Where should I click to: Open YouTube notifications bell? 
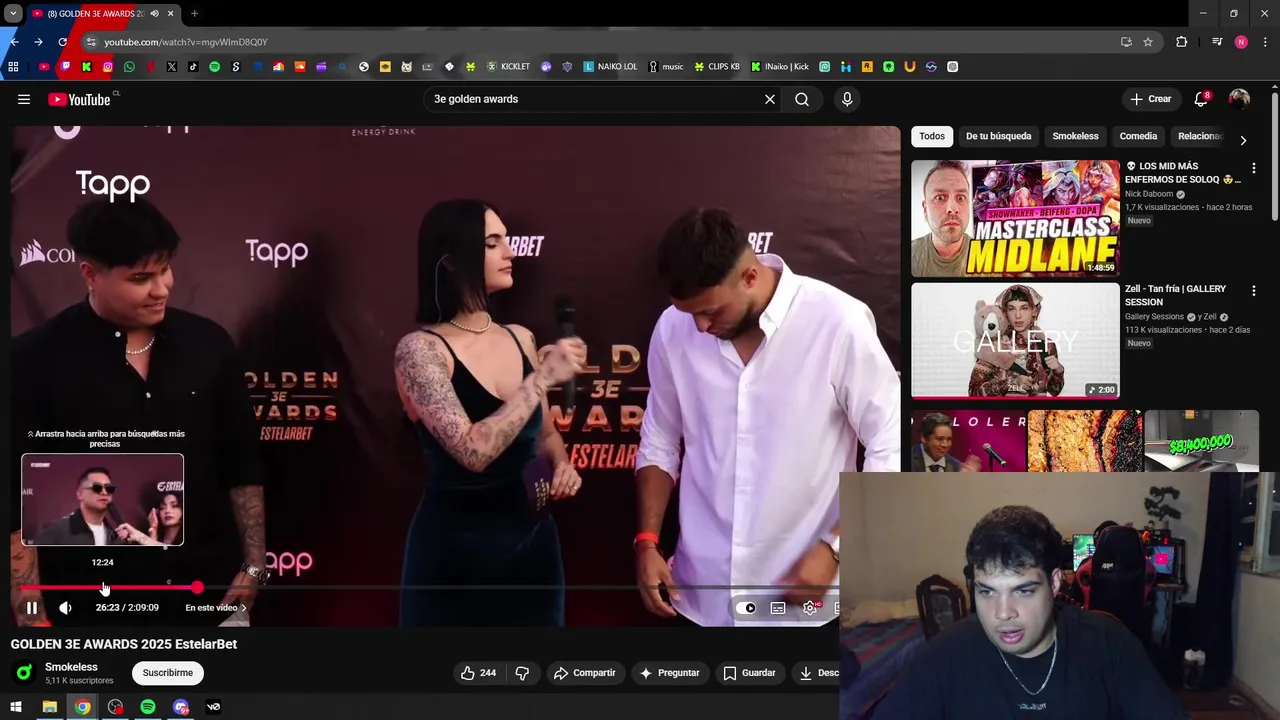click(x=1201, y=99)
